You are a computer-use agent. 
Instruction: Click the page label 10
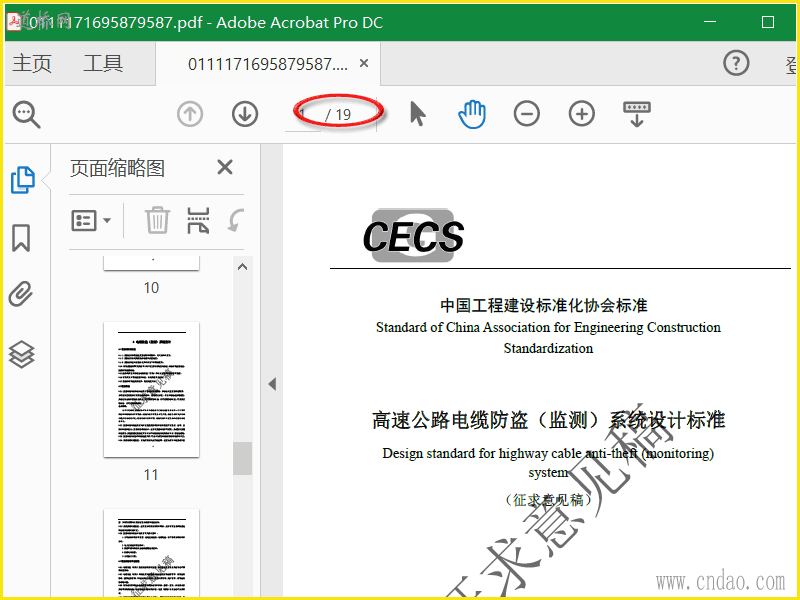[x=151, y=288]
